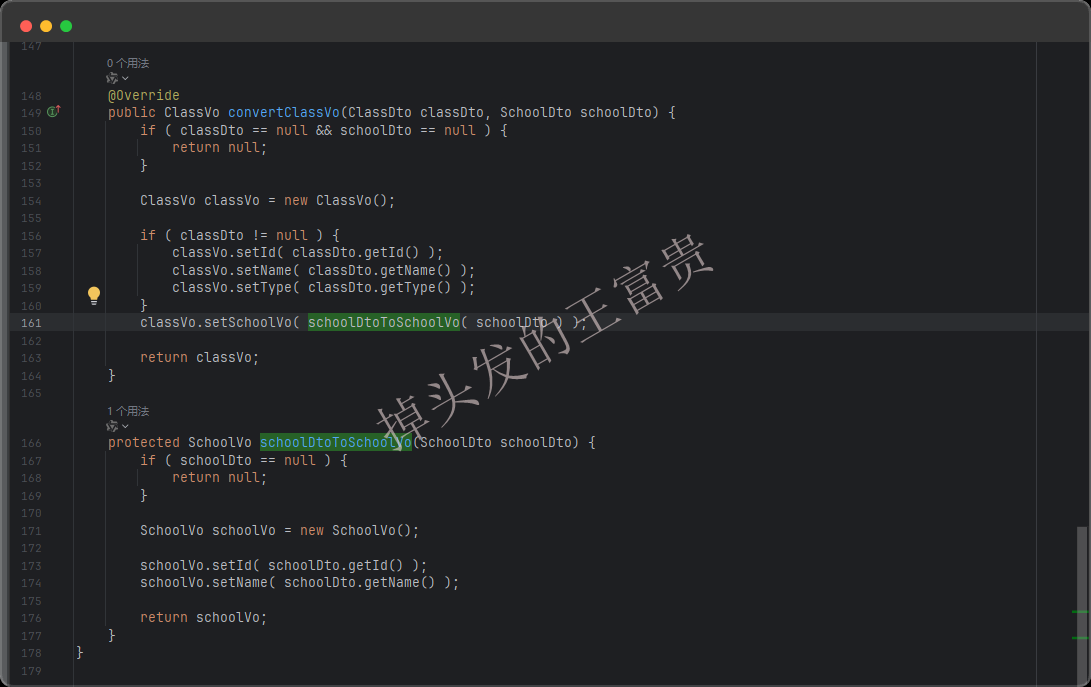
Task: Click line number 178 in the gutter
Action: (31, 653)
